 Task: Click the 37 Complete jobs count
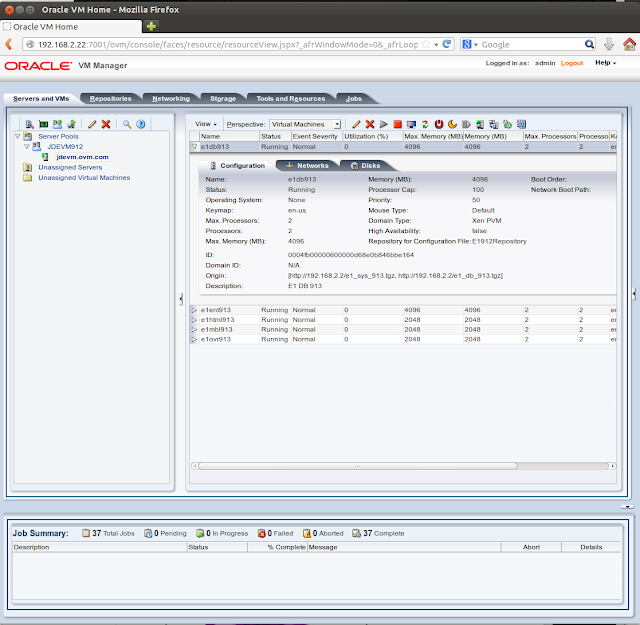tap(378, 533)
